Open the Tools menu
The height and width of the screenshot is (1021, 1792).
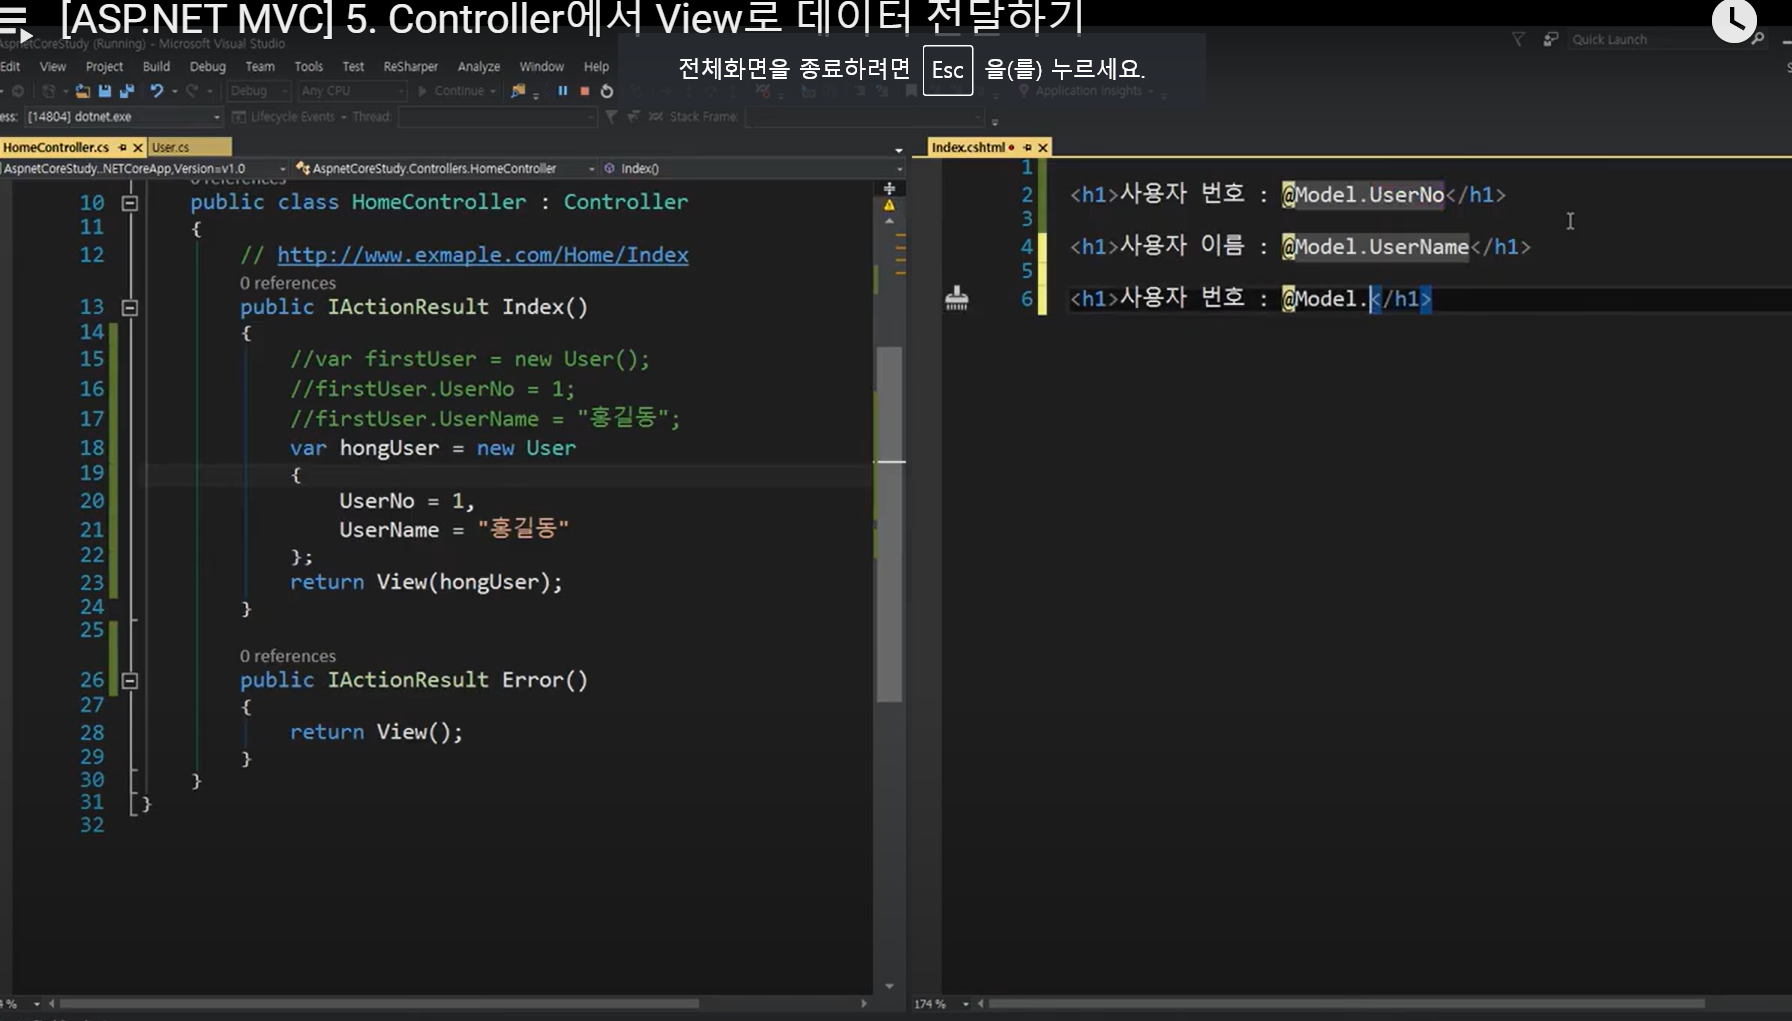(x=309, y=66)
